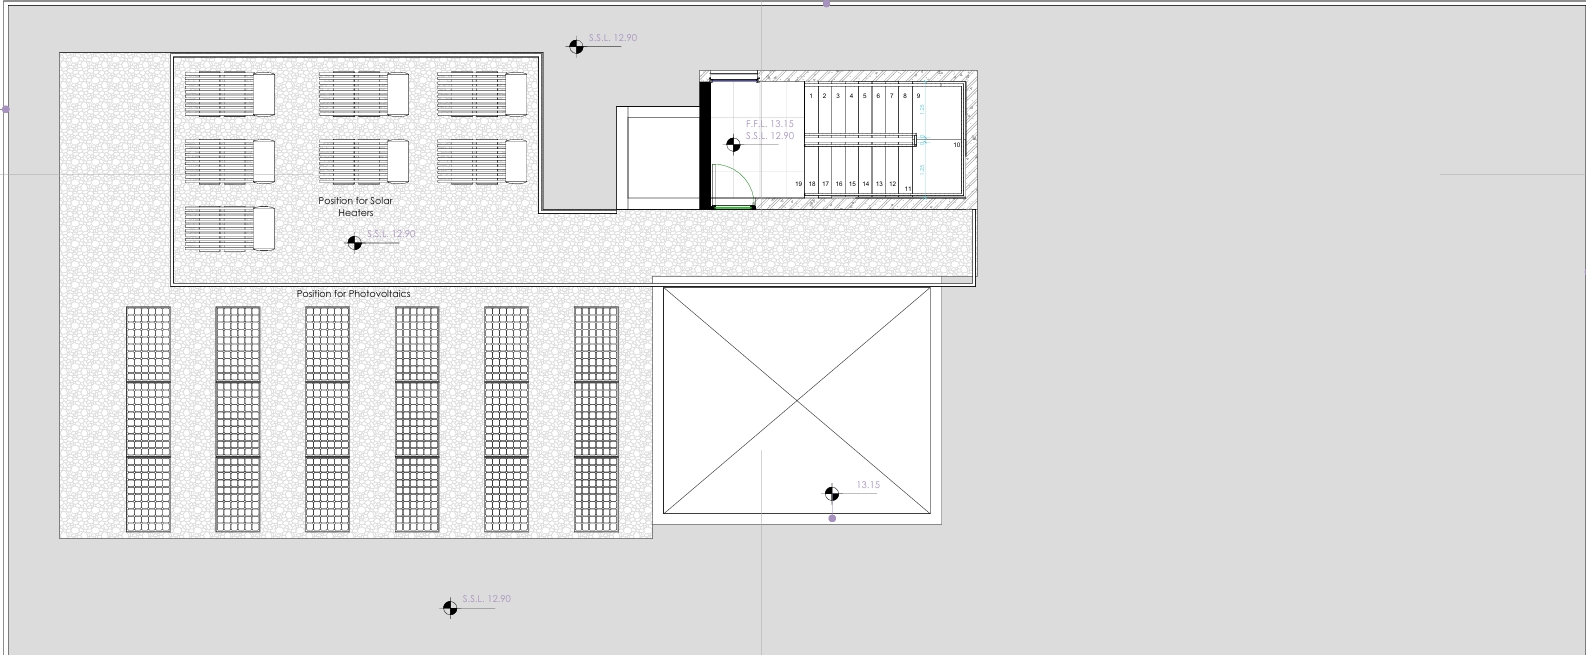Click the top-left solar heater unit
Image resolution: width=1586 pixels, height=655 pixels.
[230, 94]
